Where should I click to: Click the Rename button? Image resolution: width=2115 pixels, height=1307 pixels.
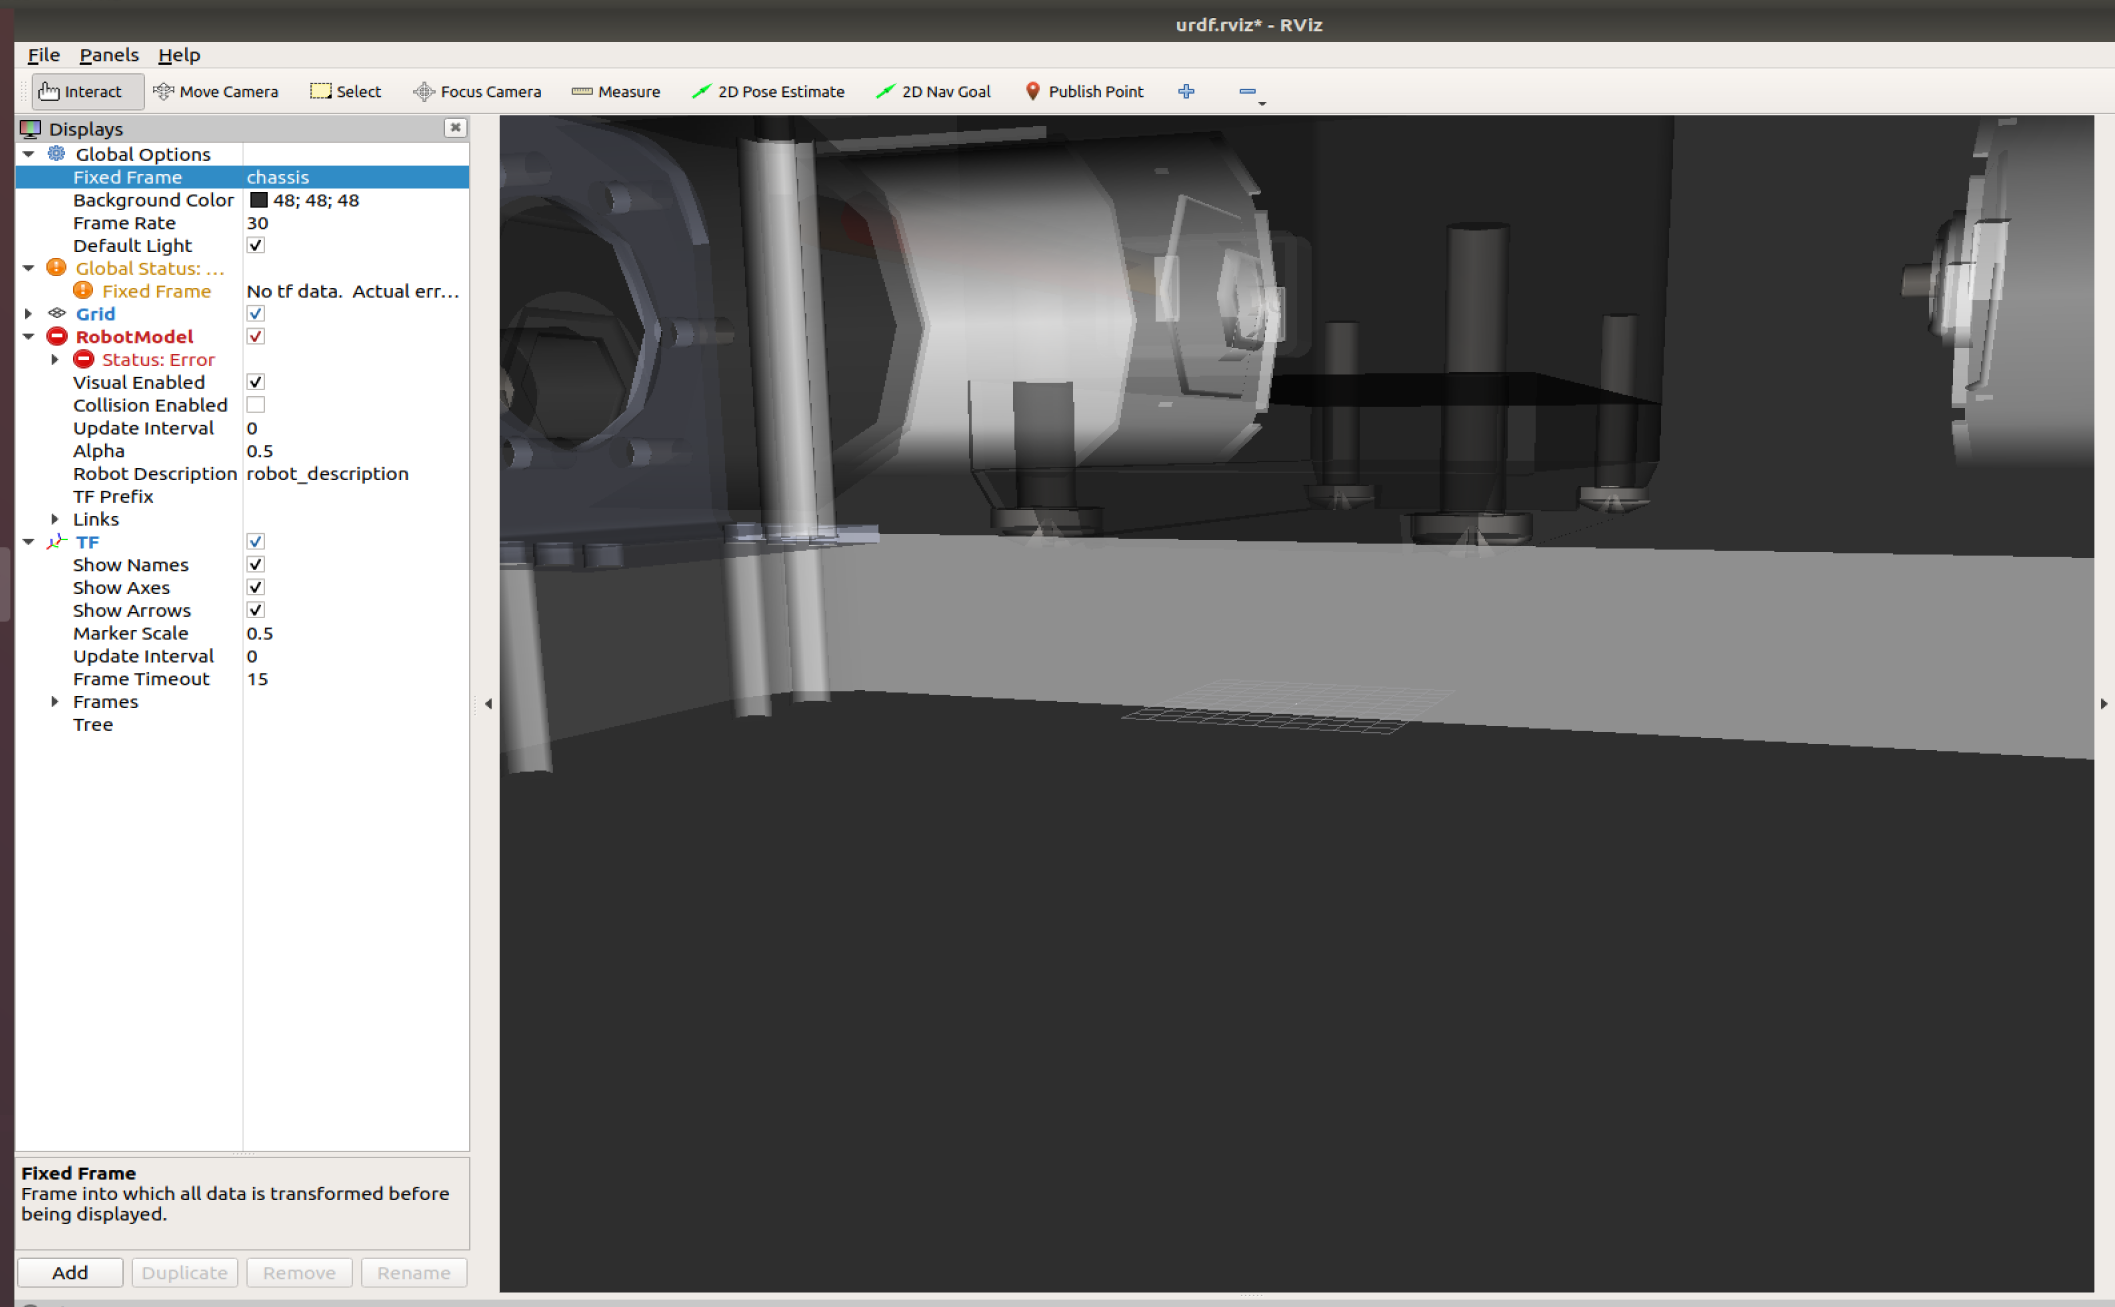414,1272
